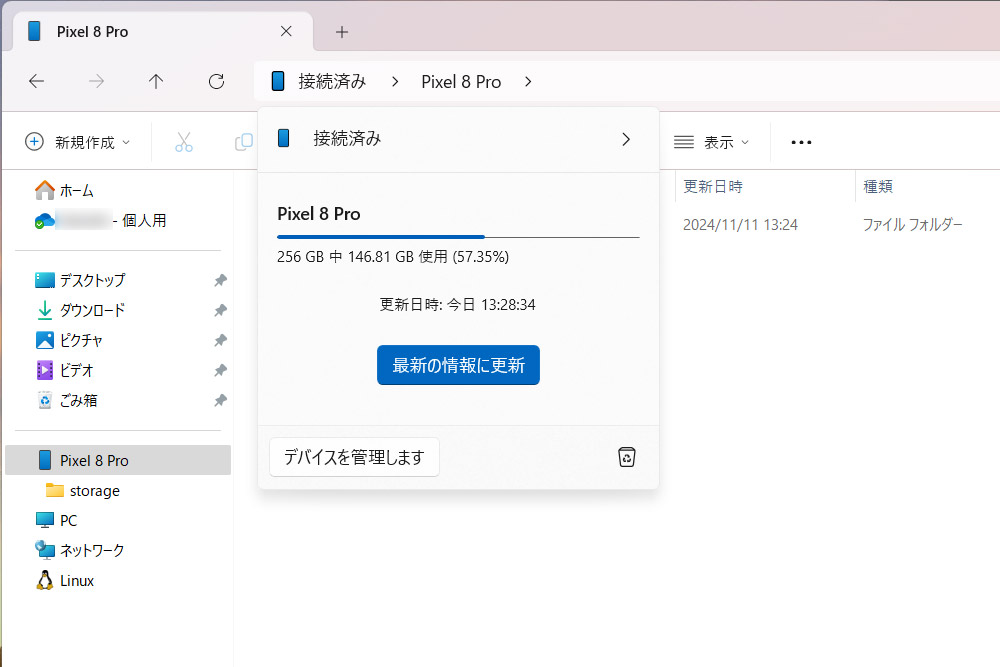This screenshot has width=1000, height=667.
Task: Unpin ビデオ from the sidebar
Action: [x=220, y=370]
